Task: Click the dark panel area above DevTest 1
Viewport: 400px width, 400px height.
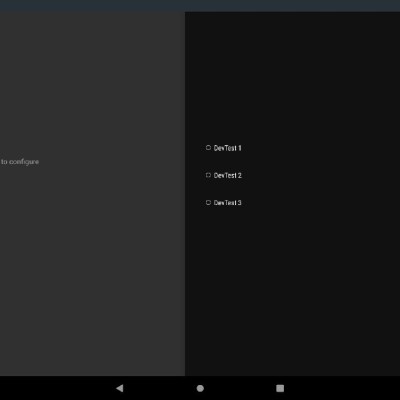Action: click(292, 77)
